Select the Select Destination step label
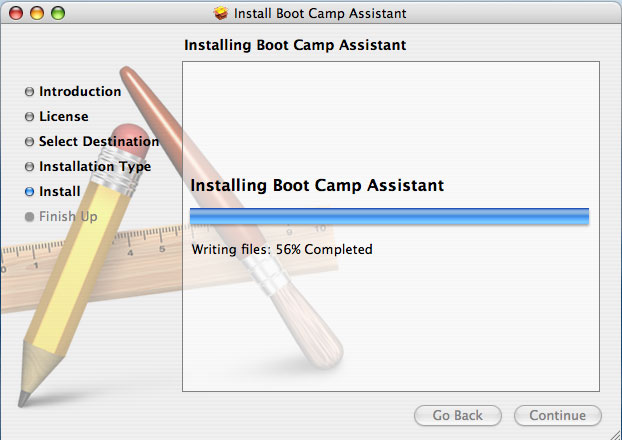This screenshot has width=622, height=440. coord(99,142)
